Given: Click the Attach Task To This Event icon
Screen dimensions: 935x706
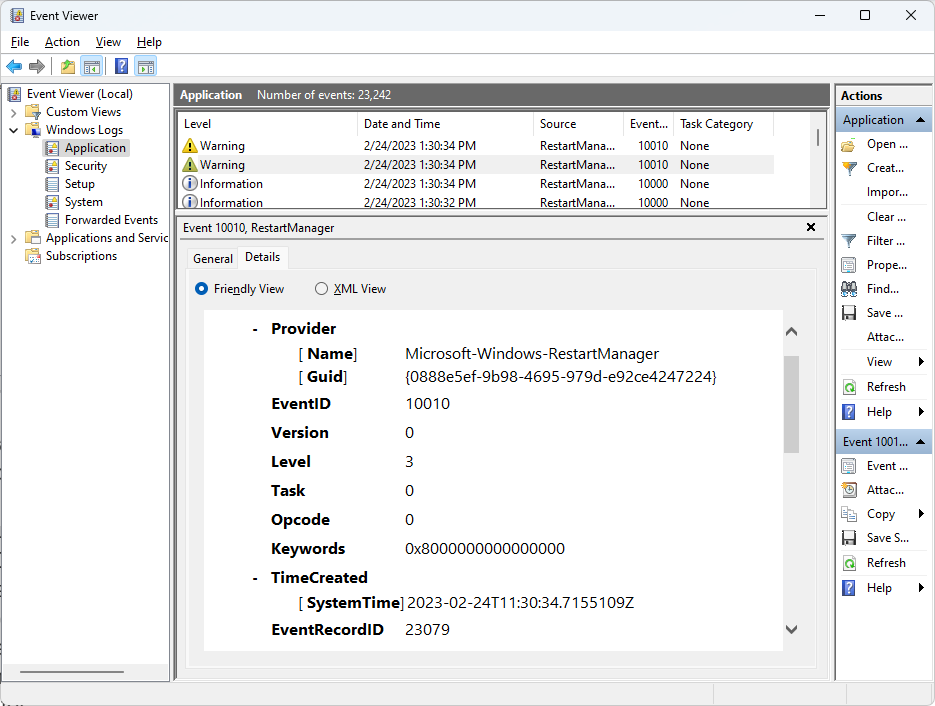Looking at the screenshot, I should coord(849,490).
